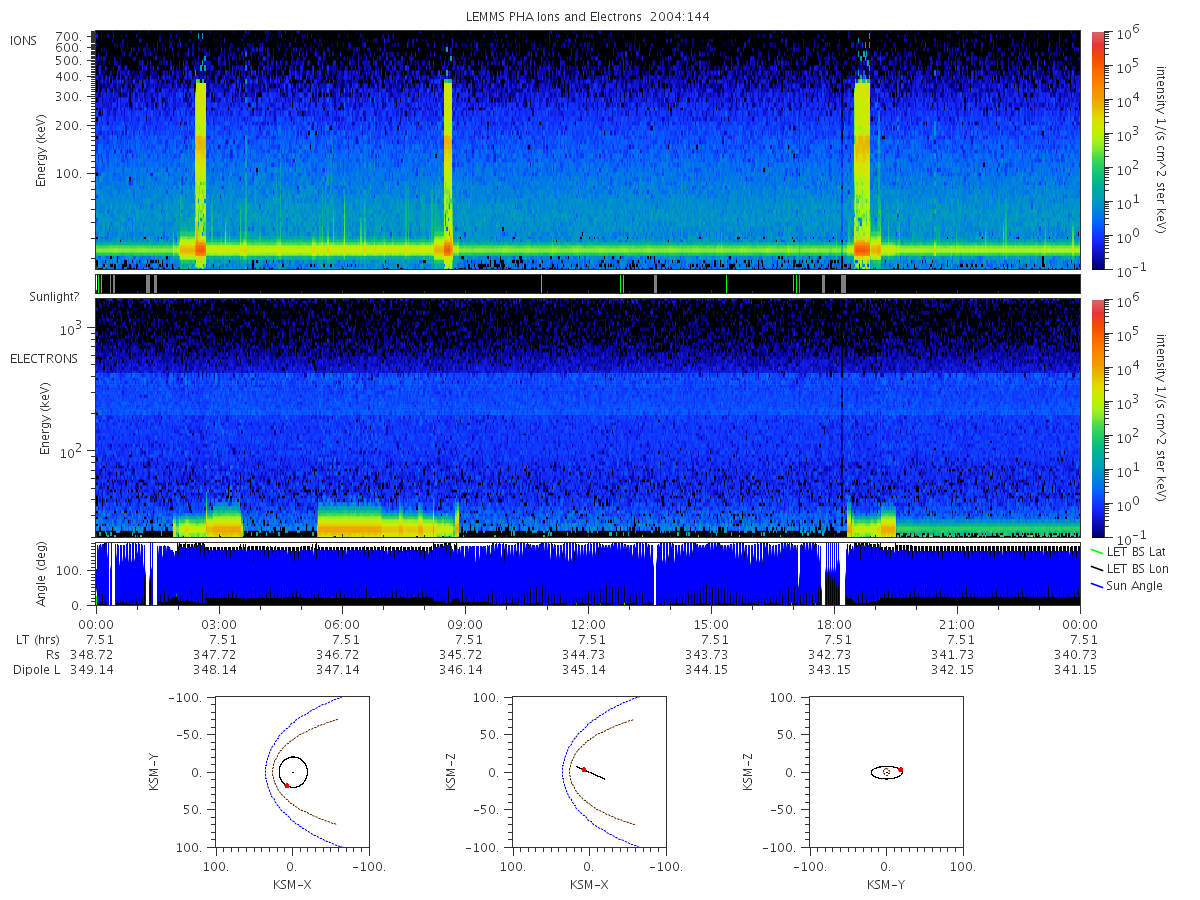Click the plot title LEMMS PHA Ions and Electrons
The height and width of the screenshot is (900, 1200).
(588, 17)
